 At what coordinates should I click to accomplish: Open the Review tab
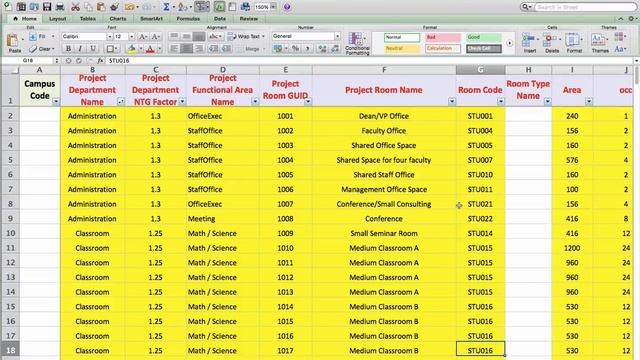click(x=249, y=18)
